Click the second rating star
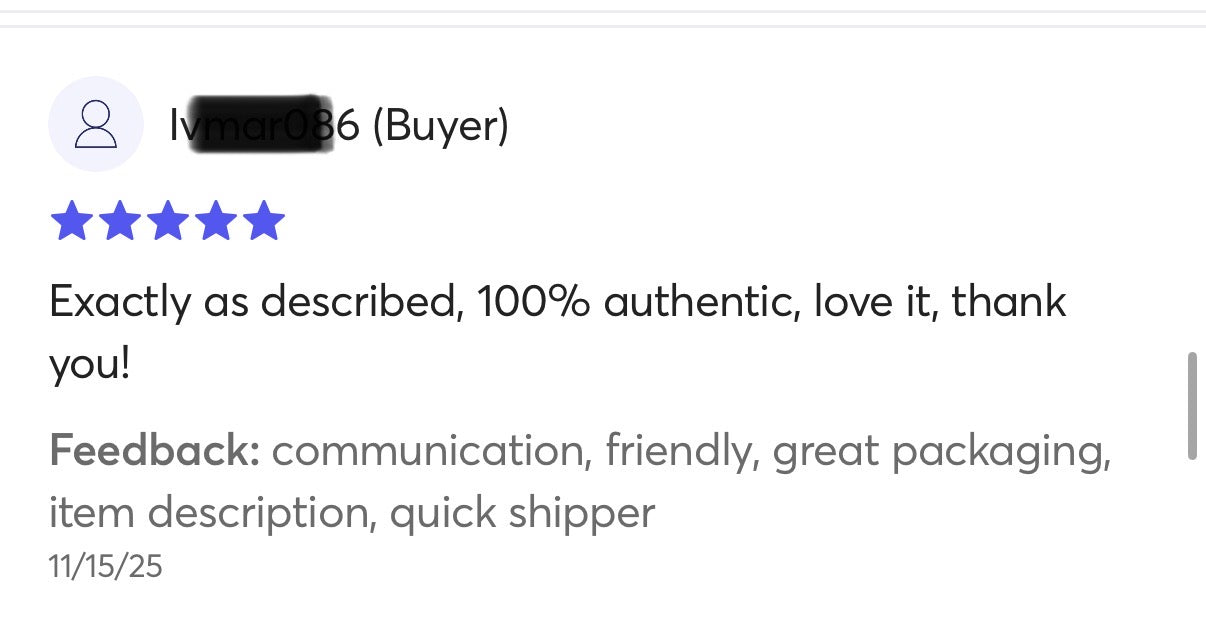 pos(119,221)
